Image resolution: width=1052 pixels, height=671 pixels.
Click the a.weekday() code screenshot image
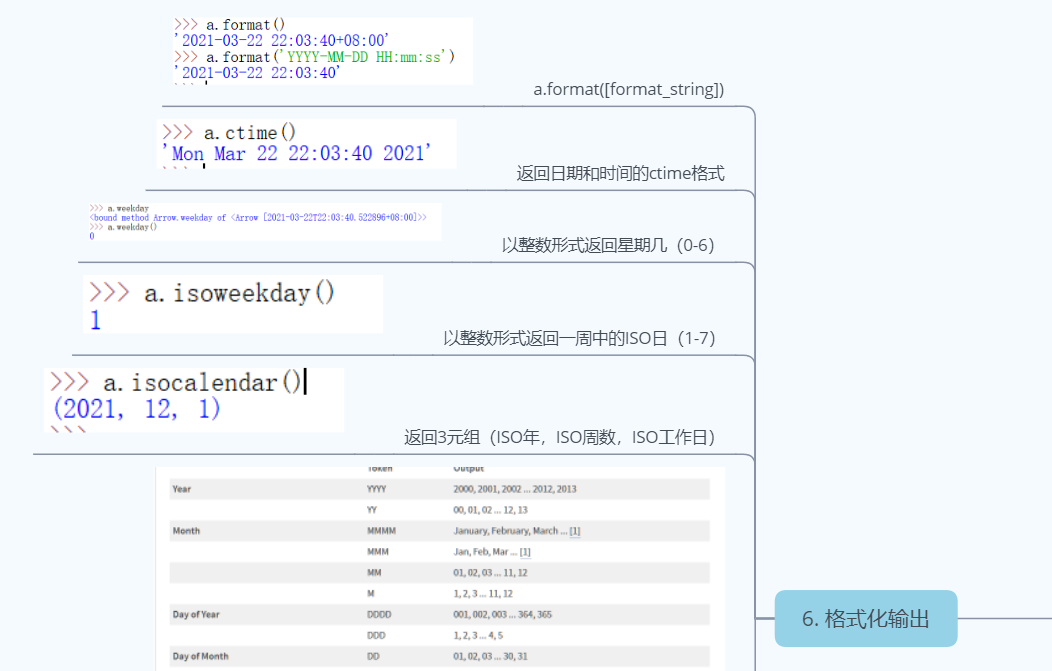click(265, 221)
